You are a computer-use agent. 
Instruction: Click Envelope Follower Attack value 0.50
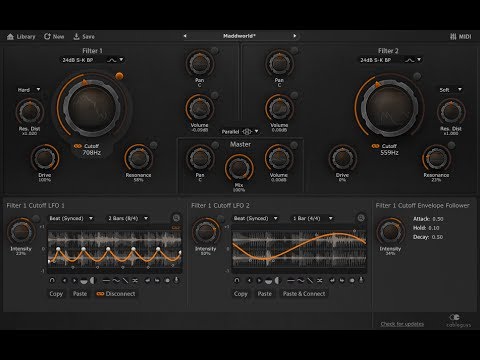point(438,219)
